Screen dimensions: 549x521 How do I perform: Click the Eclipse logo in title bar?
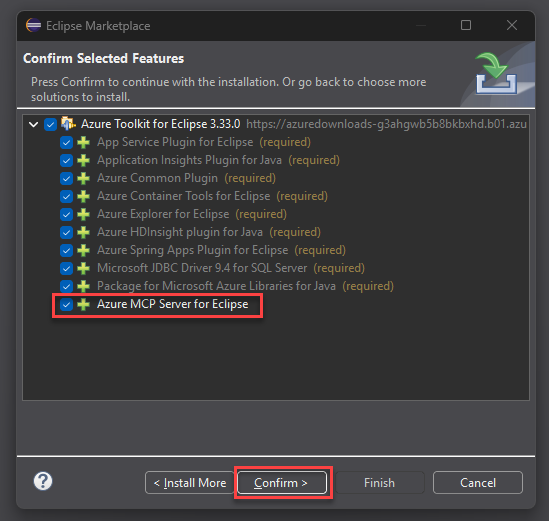click(34, 25)
